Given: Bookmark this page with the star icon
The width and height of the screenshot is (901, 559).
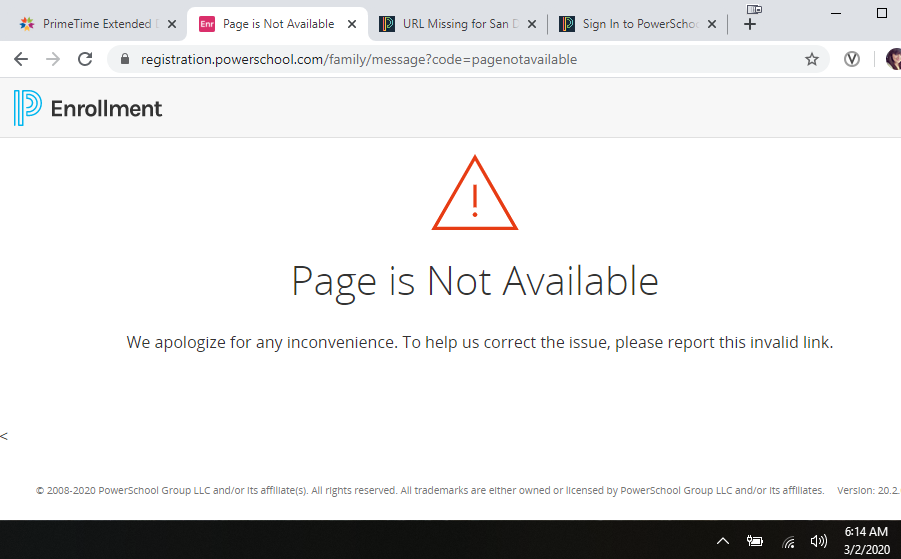Looking at the screenshot, I should 812,59.
